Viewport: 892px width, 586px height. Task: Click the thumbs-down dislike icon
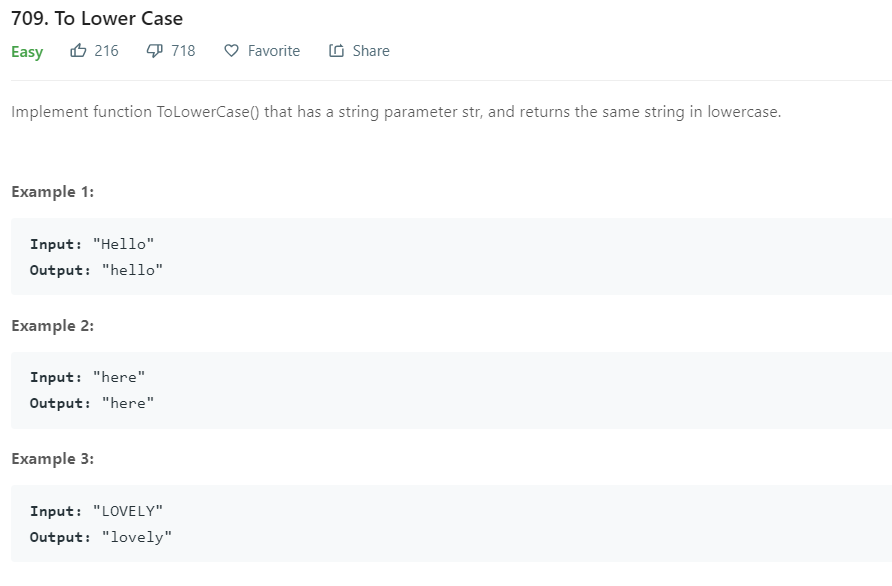coord(155,51)
